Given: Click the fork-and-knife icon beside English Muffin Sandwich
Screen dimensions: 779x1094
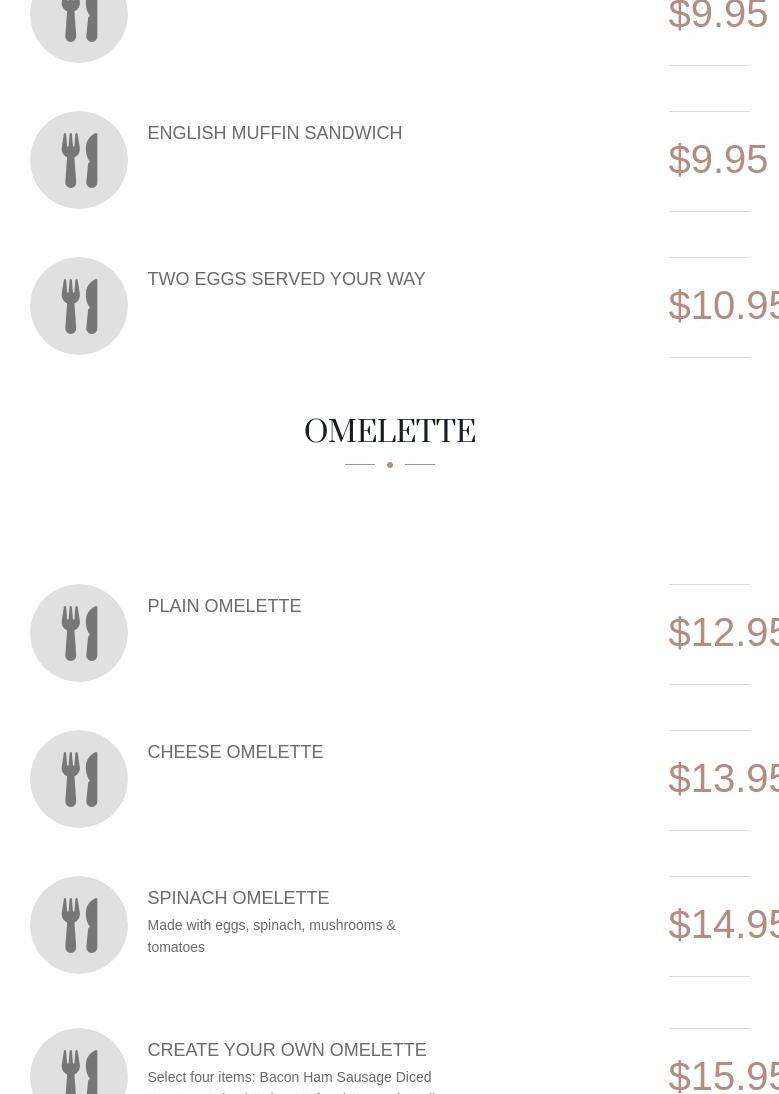Looking at the screenshot, I should [79, 160].
